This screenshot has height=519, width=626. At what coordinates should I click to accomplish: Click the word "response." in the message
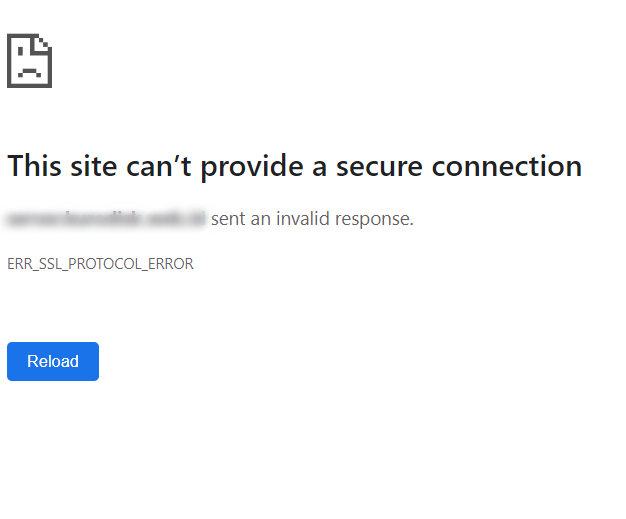coord(376,218)
